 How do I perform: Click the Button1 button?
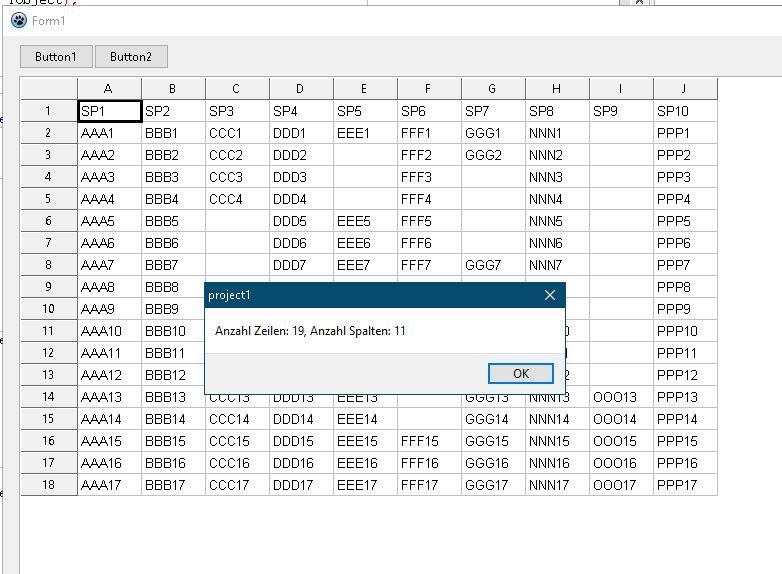click(x=55, y=57)
